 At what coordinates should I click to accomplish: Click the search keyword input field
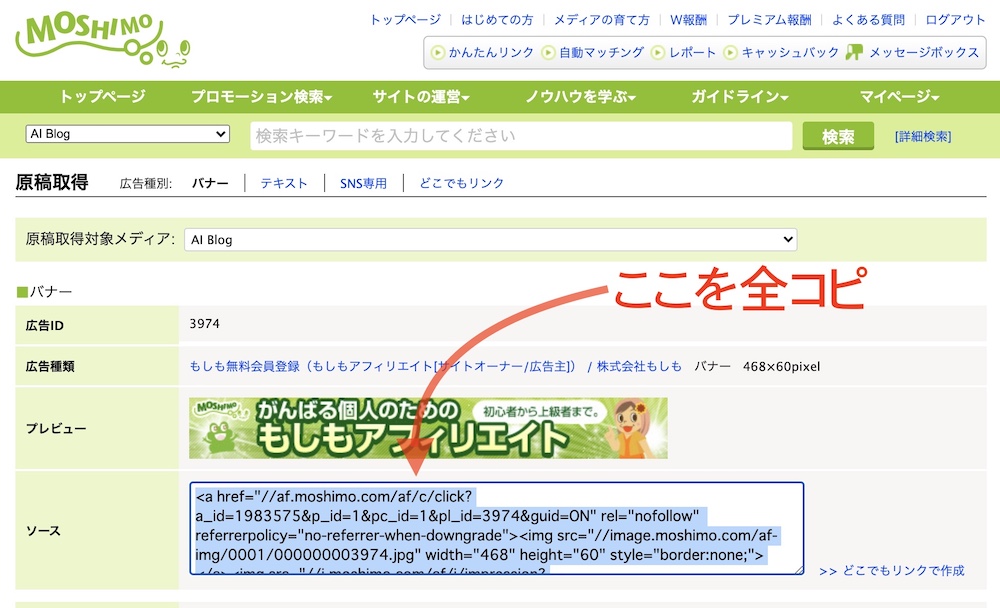(x=521, y=136)
